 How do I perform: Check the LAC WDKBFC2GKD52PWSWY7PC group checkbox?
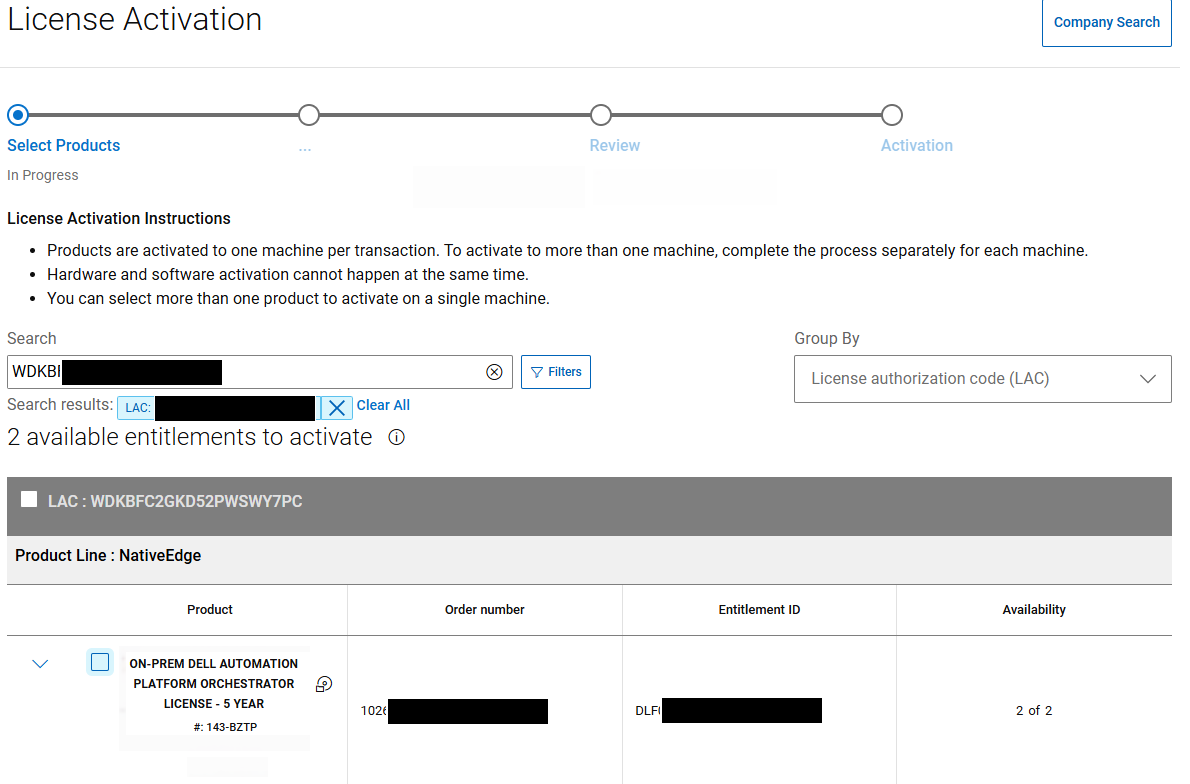point(29,499)
